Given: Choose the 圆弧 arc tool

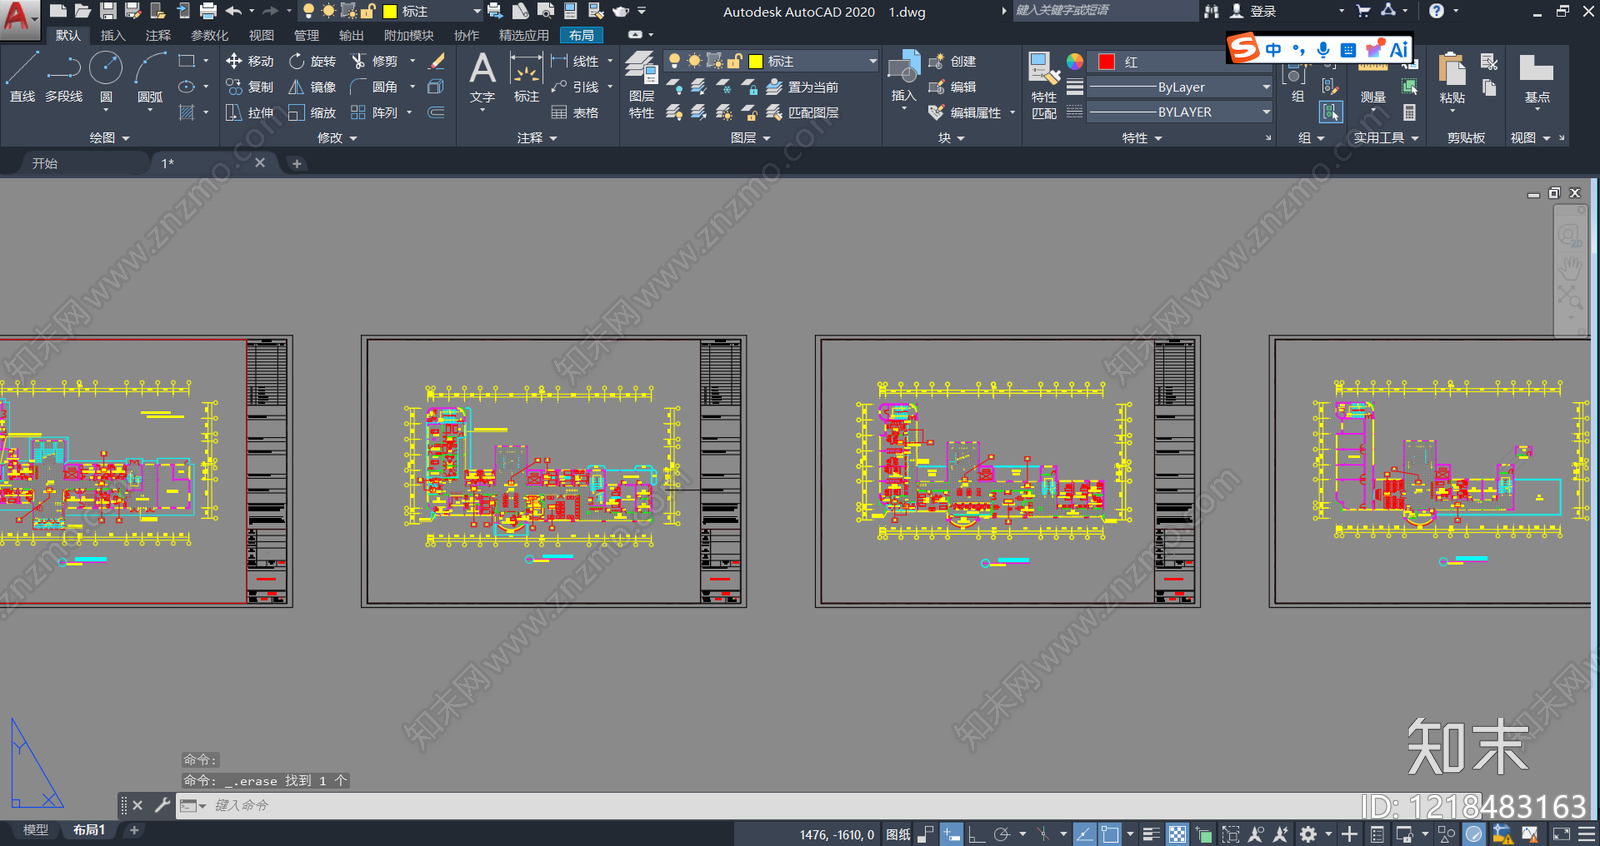Looking at the screenshot, I should pyautogui.click(x=150, y=78).
